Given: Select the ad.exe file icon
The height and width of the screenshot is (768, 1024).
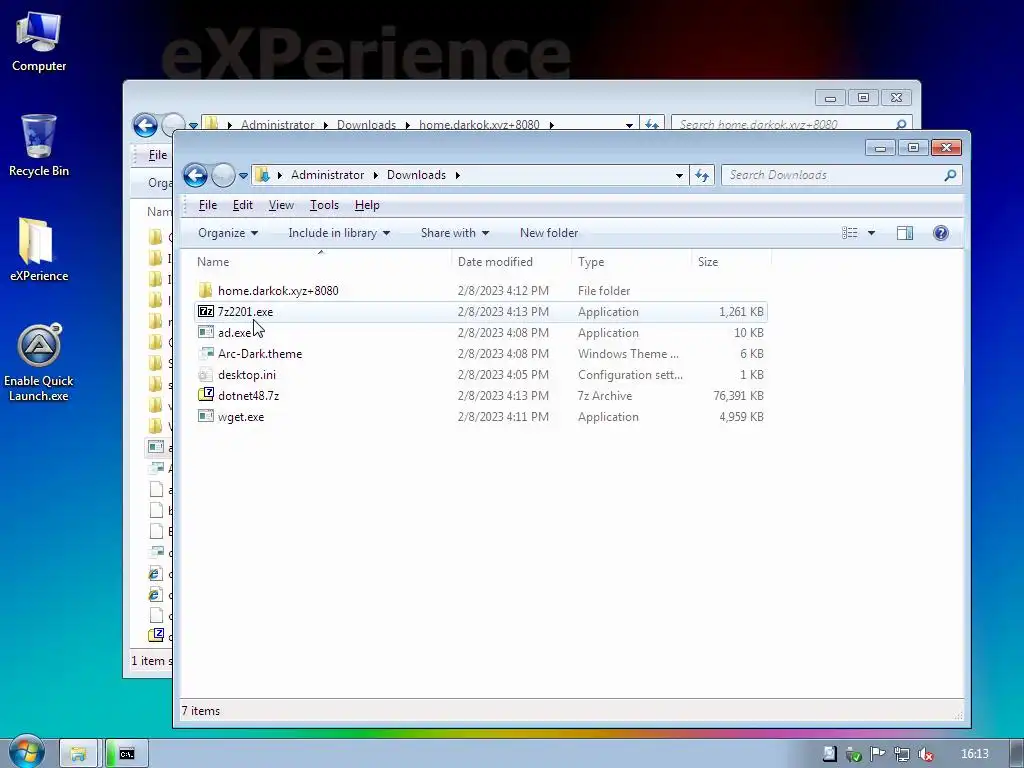Looking at the screenshot, I should (206, 332).
